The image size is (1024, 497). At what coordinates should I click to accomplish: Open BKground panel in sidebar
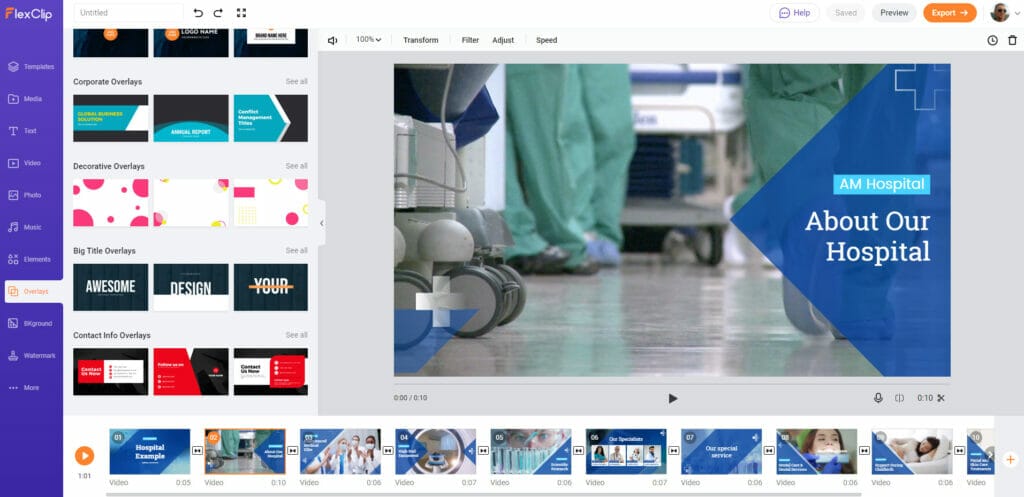point(31,323)
